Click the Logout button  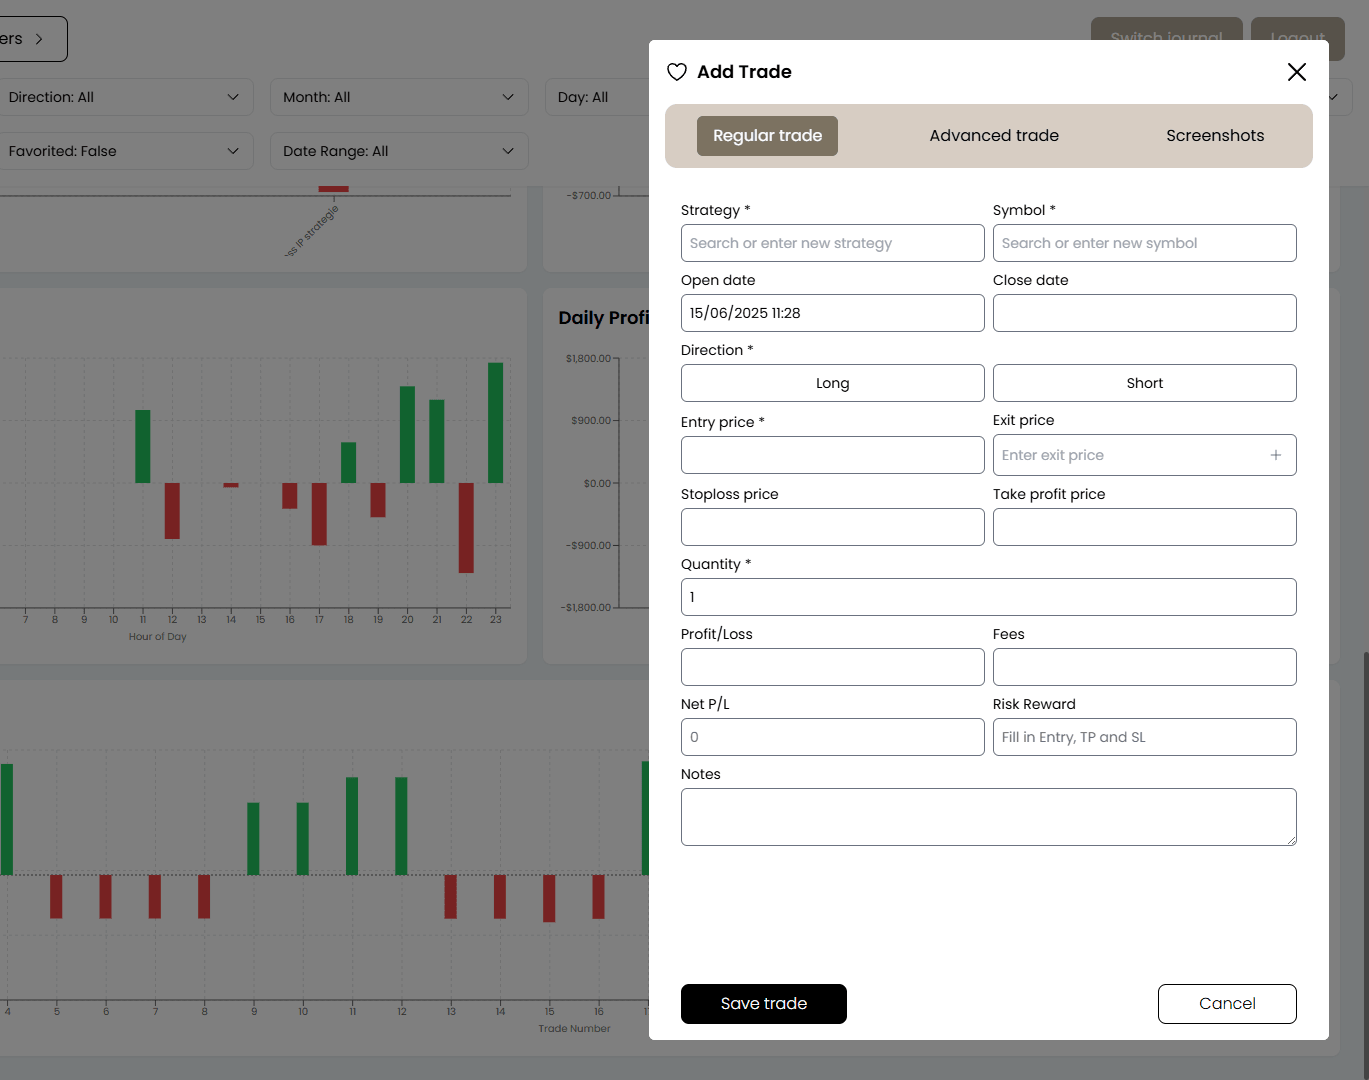[x=1297, y=38]
